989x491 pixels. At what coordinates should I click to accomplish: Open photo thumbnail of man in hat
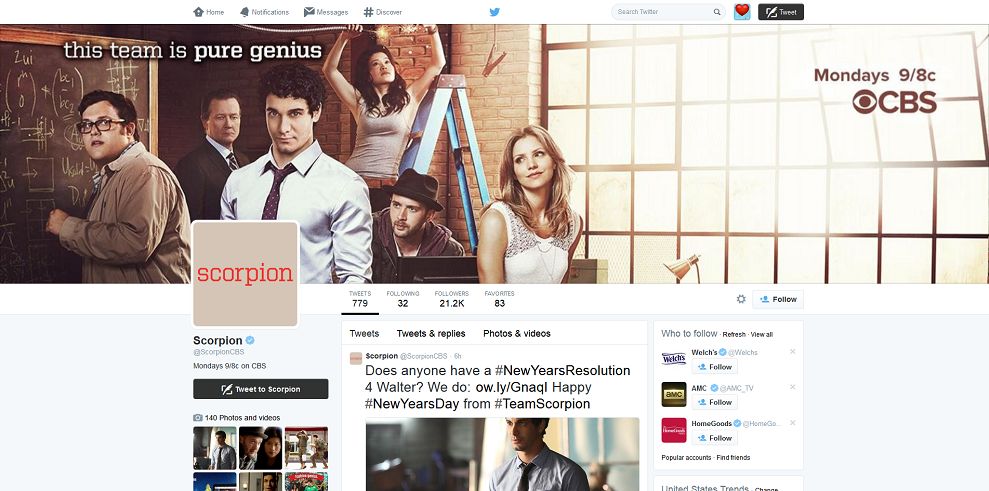click(260, 448)
